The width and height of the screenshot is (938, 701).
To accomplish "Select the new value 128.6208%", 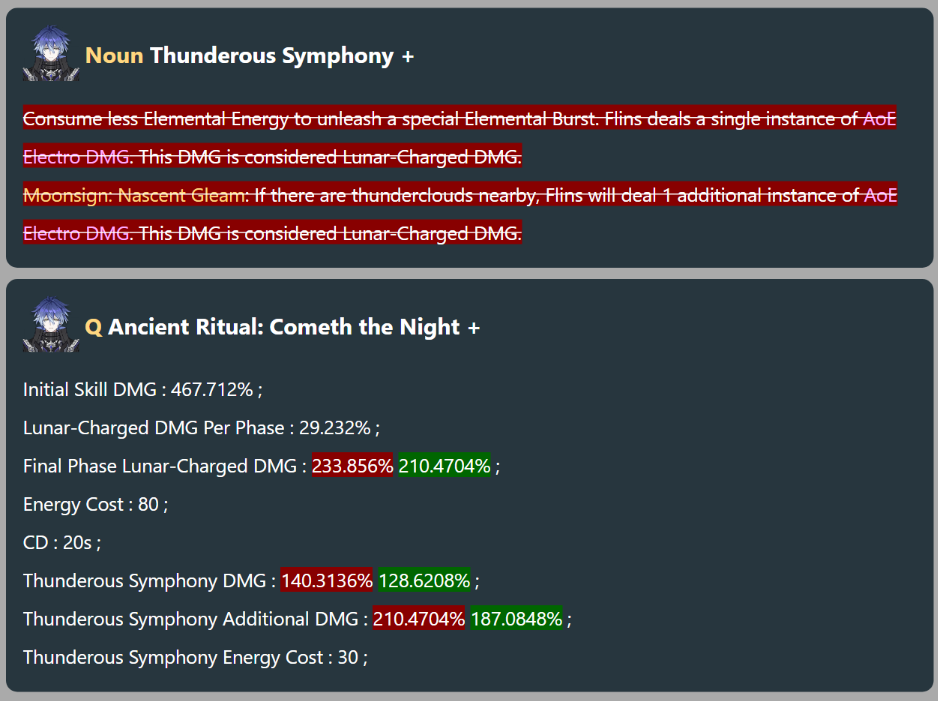I will click(x=424, y=581).
